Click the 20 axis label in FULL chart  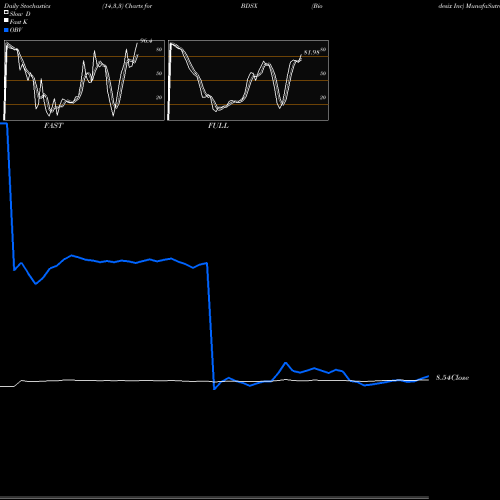(x=323, y=97)
